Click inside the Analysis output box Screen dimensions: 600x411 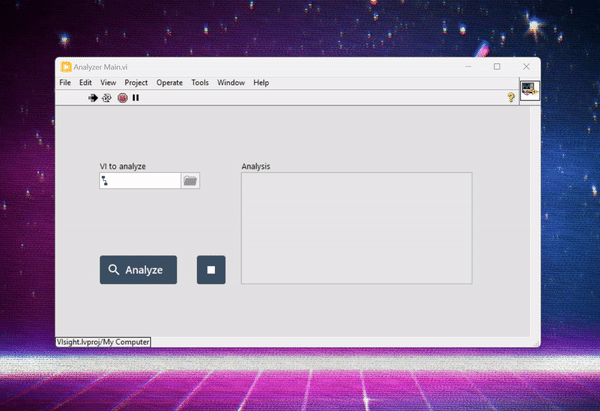[x=357, y=228]
